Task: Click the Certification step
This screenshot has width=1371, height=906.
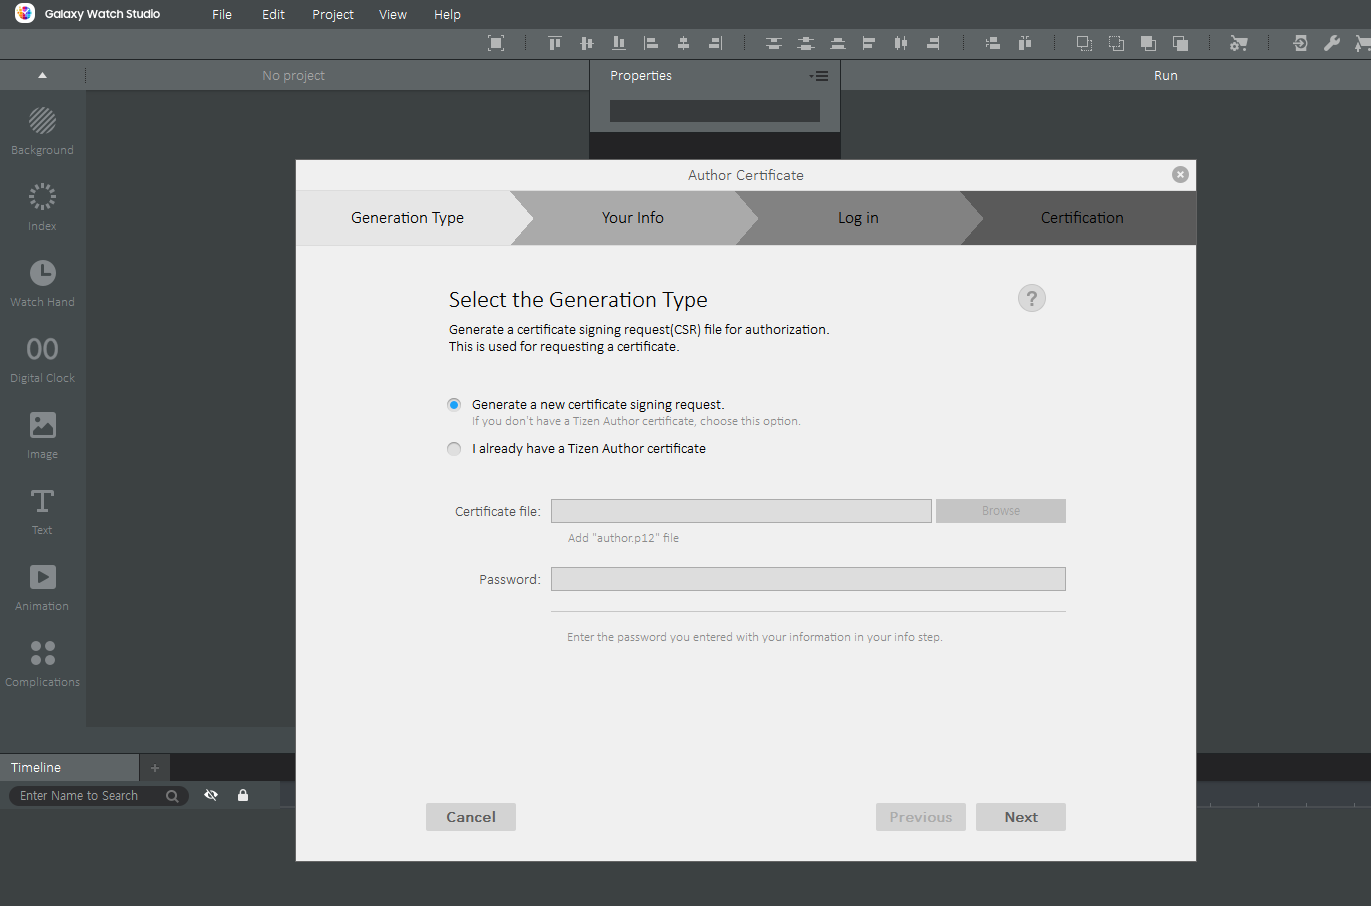Action: (1082, 218)
